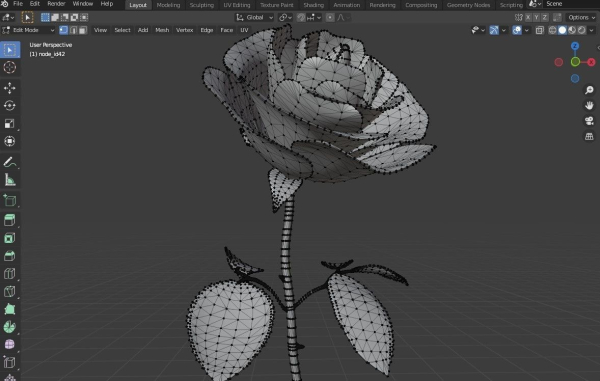Viewport: 600px width, 381px height.
Task: Open the UV menu
Action: pyautogui.click(x=244, y=30)
